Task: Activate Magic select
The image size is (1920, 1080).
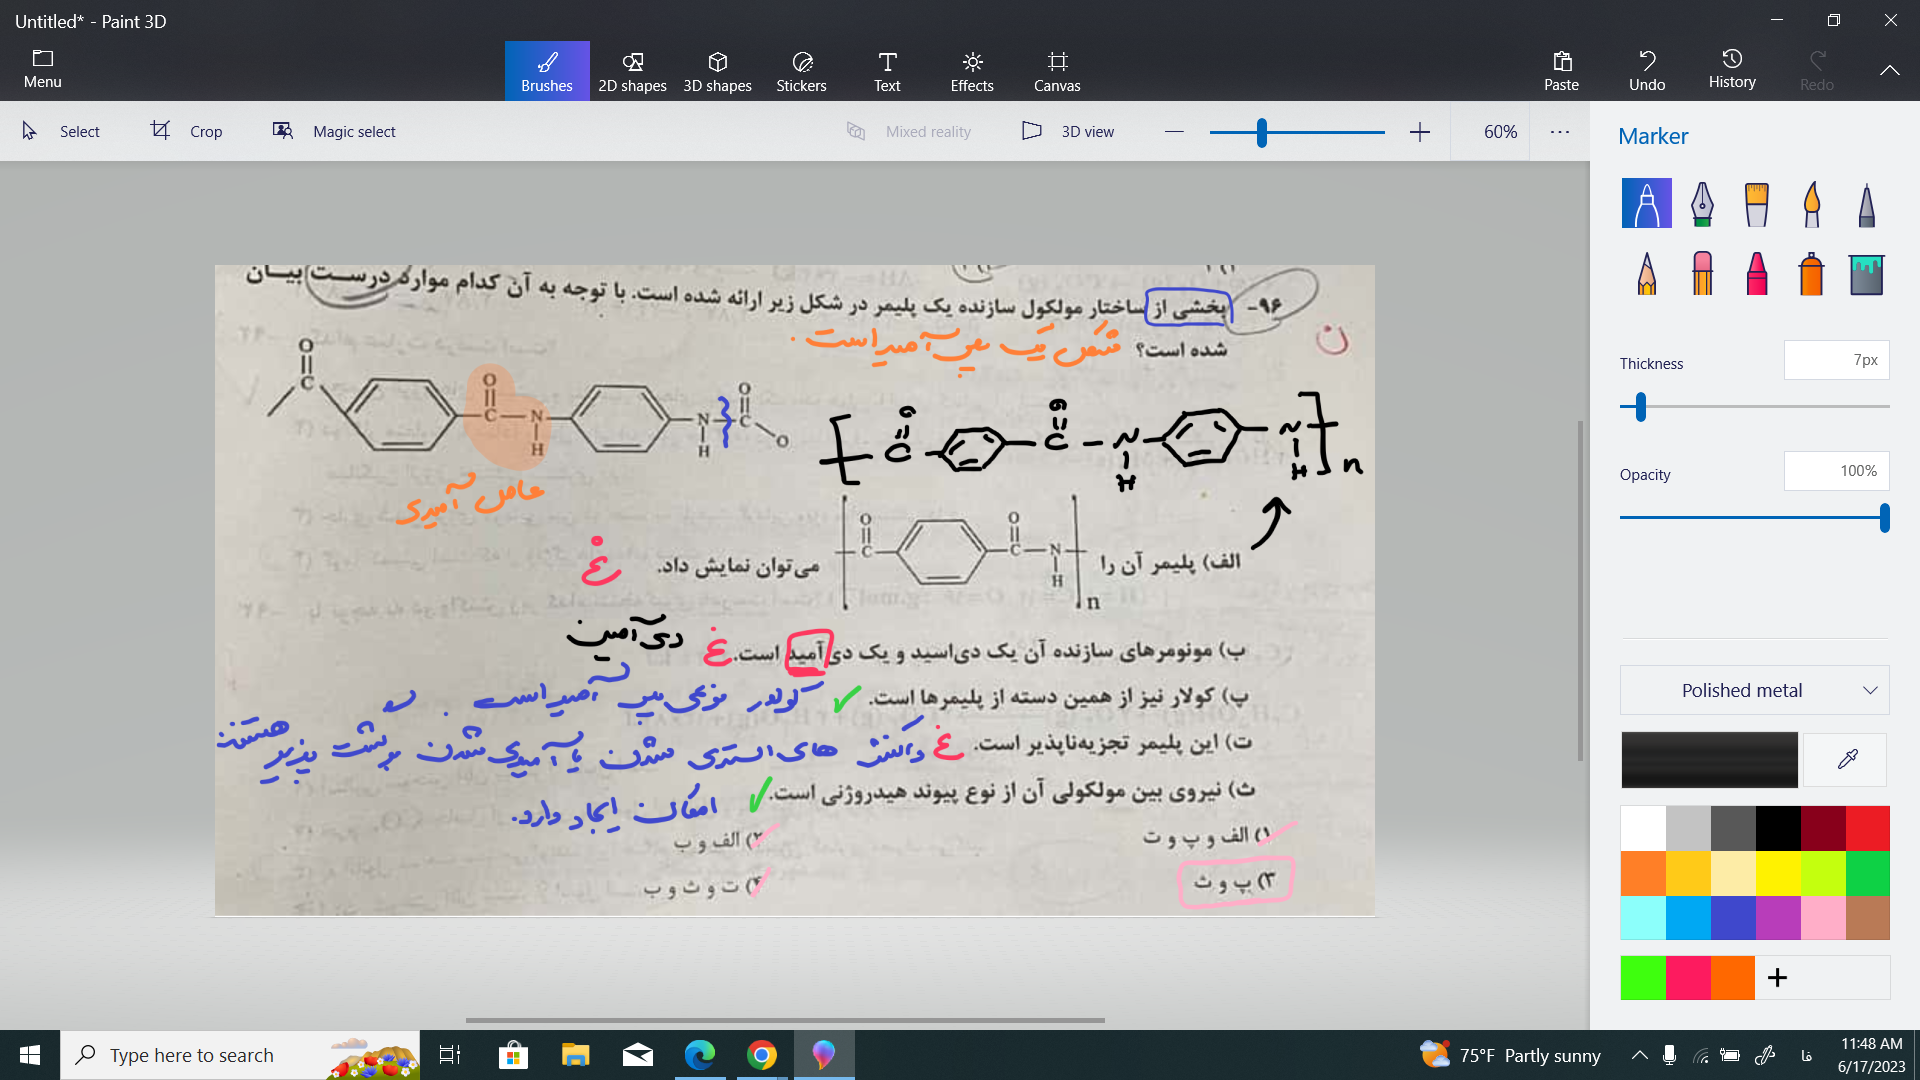Action: point(334,131)
